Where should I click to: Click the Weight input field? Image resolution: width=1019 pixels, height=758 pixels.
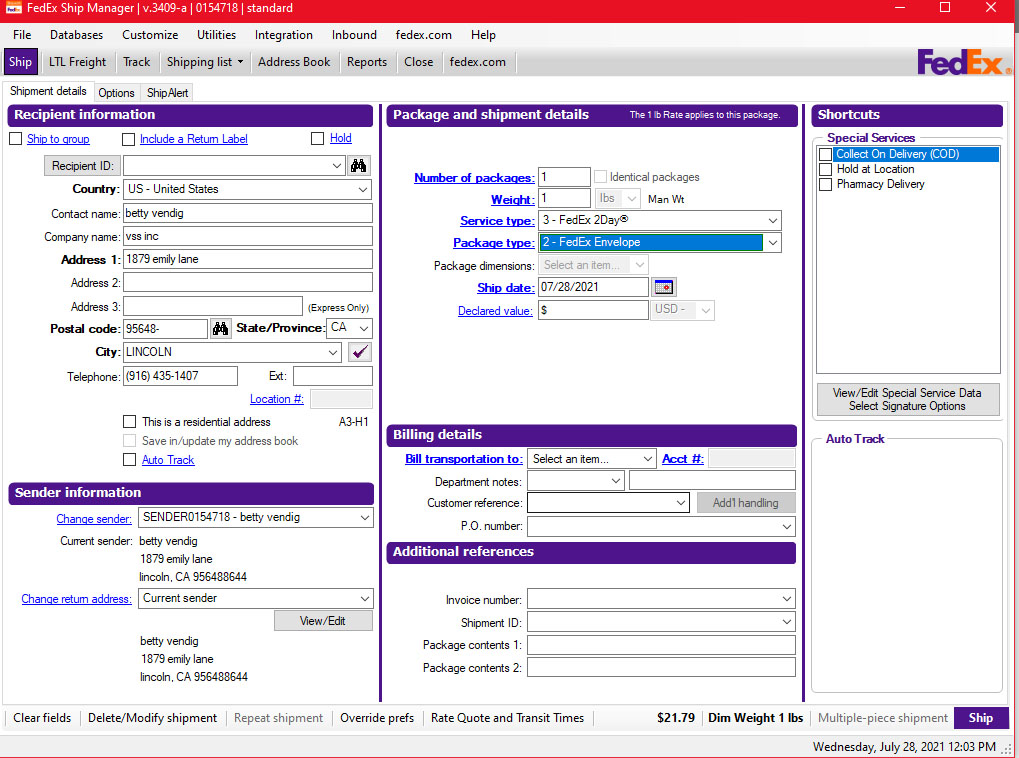click(x=564, y=198)
